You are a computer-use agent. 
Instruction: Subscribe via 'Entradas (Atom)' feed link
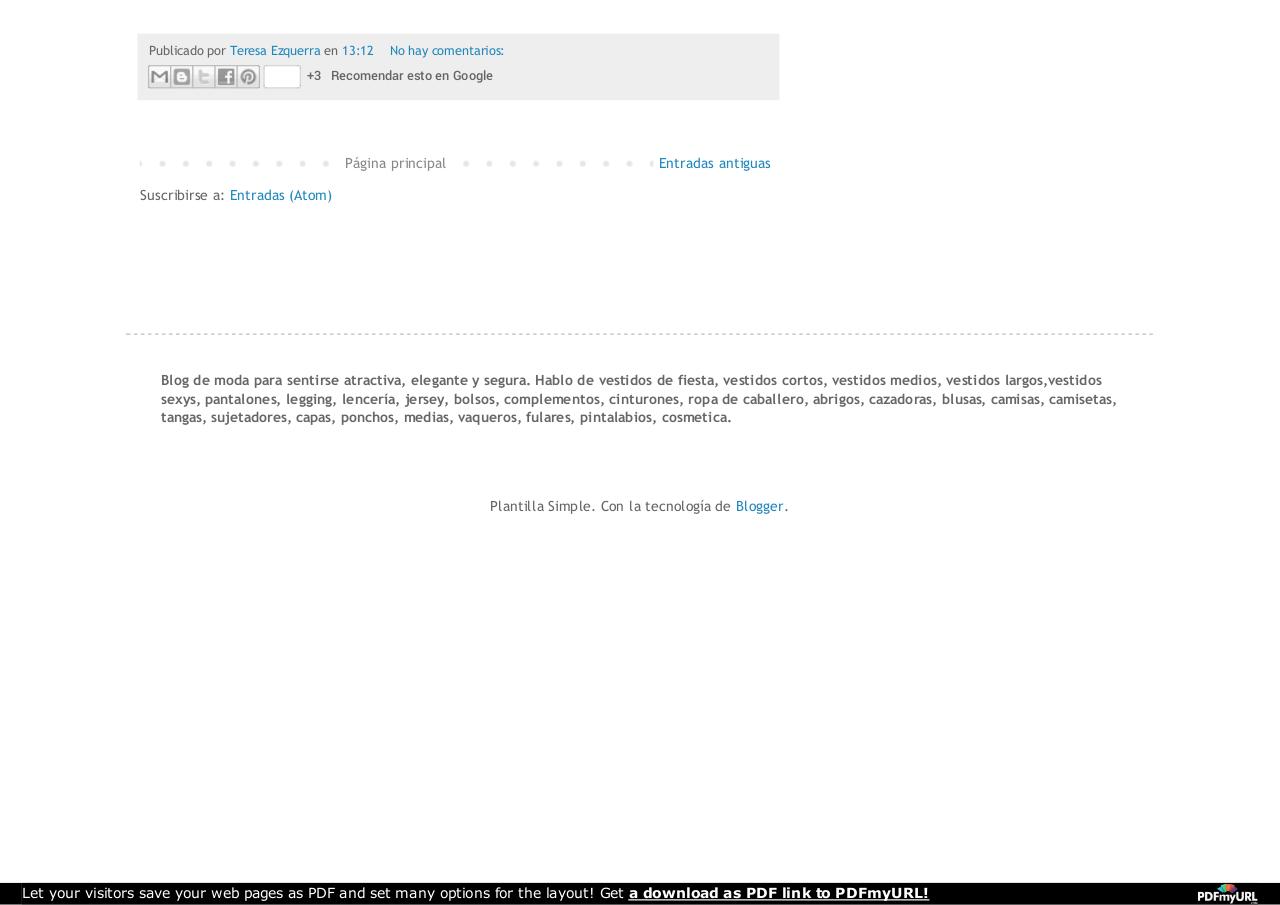280,195
